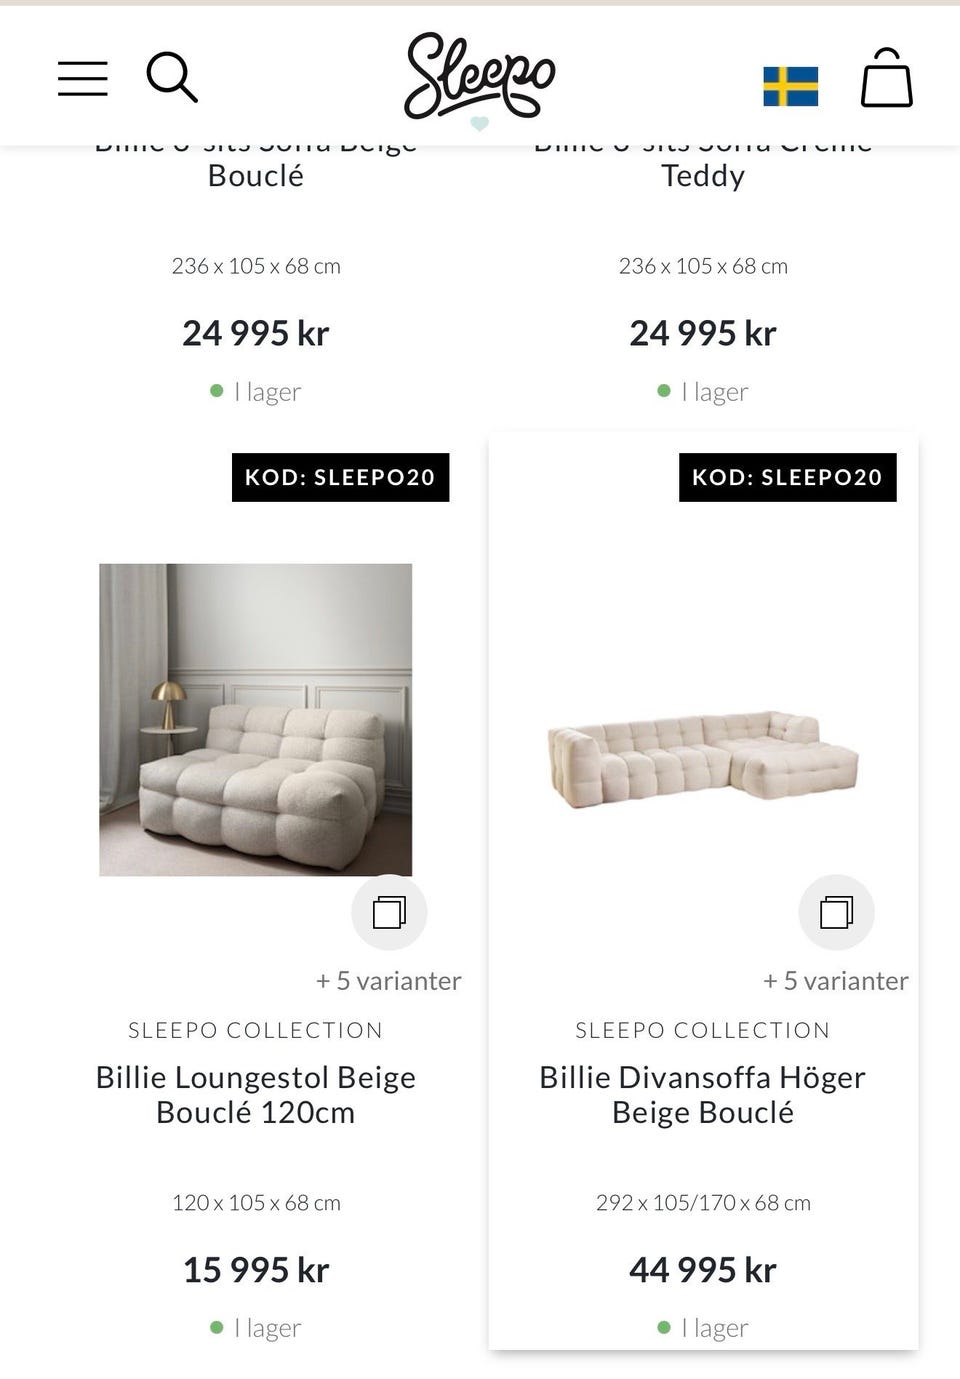Open the hamburger navigation menu

[x=83, y=78]
